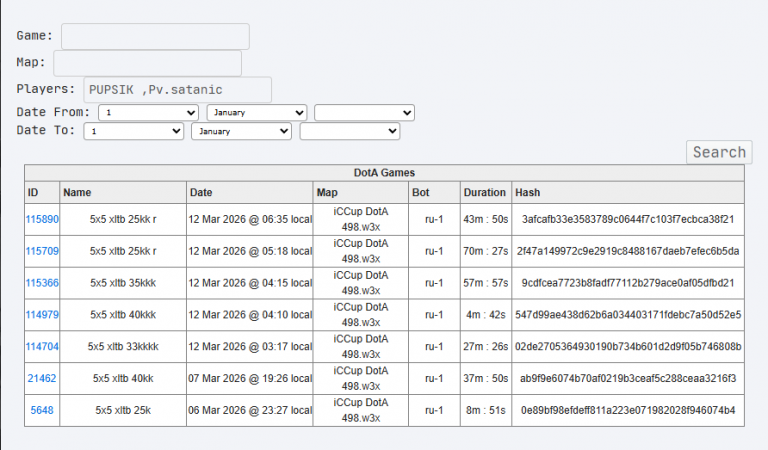This screenshot has height=450, width=768.
Task: Click hash starting with 2f47a149972
Action: [x=628, y=251]
